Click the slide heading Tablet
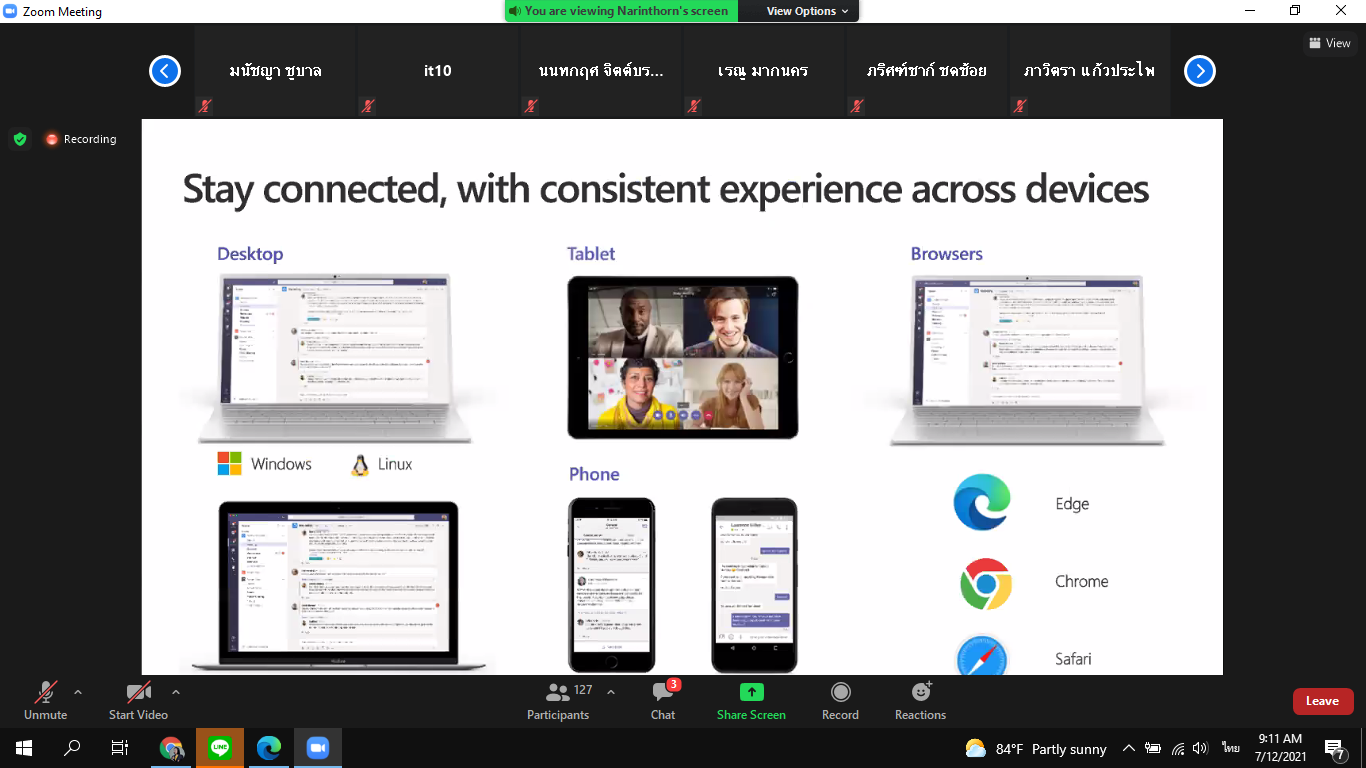This screenshot has height=768, width=1366. pos(591,254)
